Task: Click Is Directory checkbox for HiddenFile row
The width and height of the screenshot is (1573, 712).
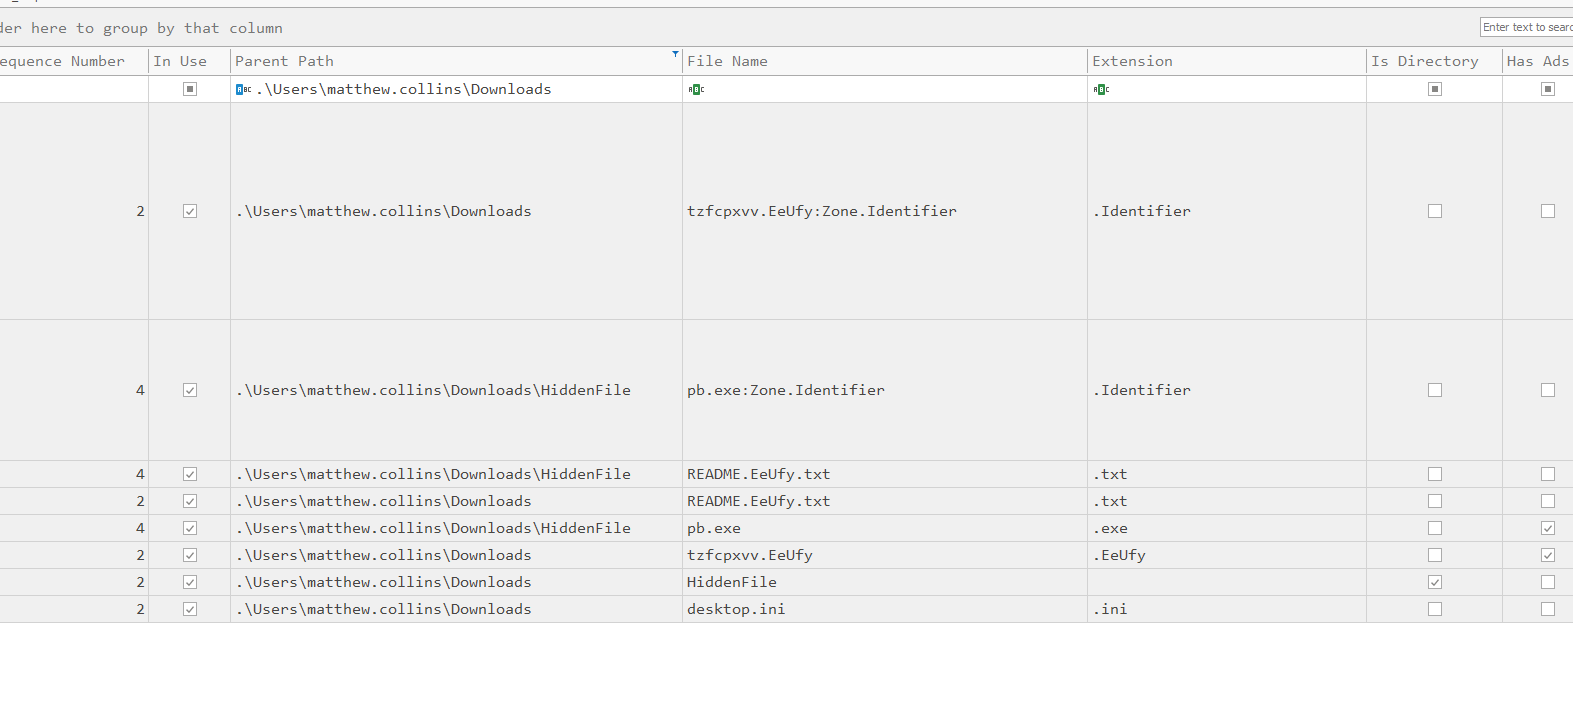Action: (1435, 582)
